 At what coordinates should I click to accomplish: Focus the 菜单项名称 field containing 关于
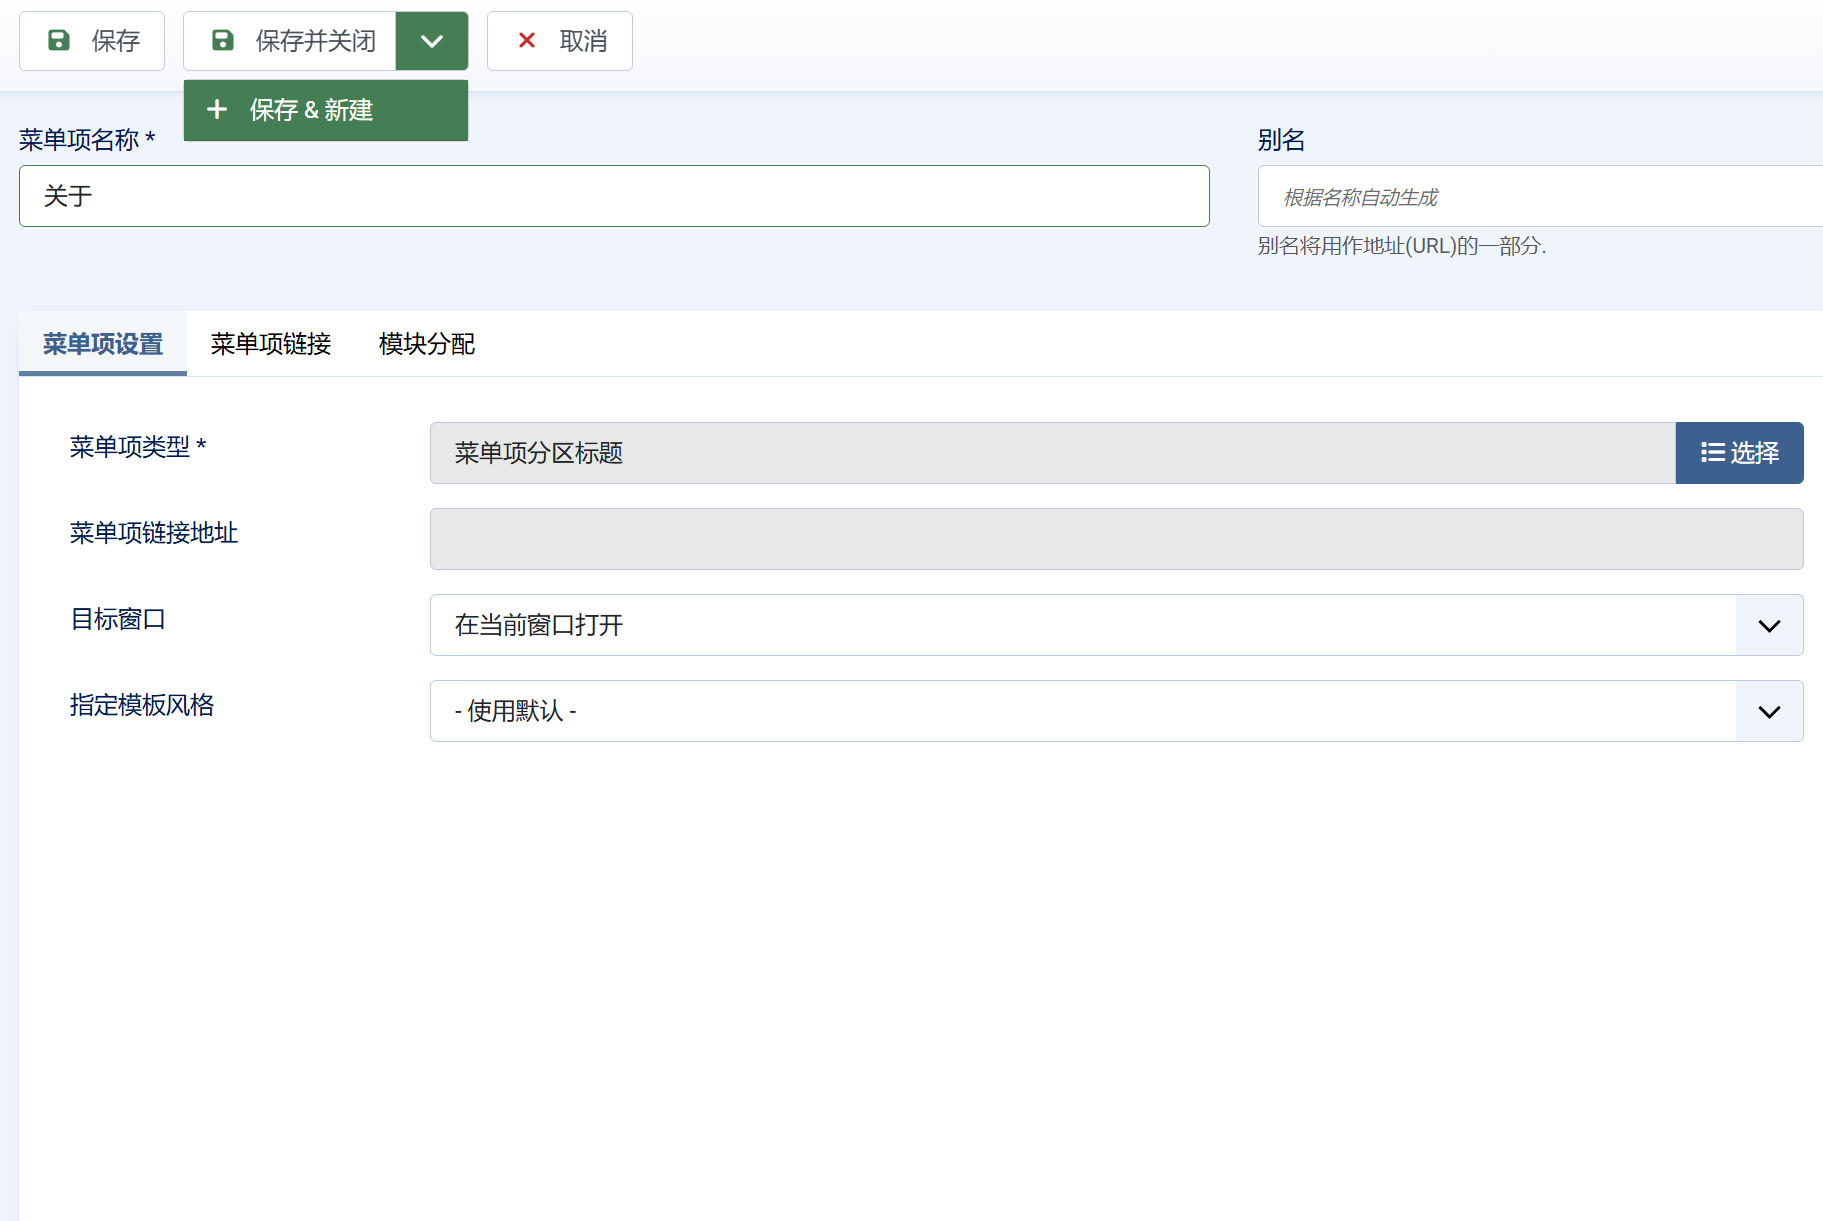[614, 196]
